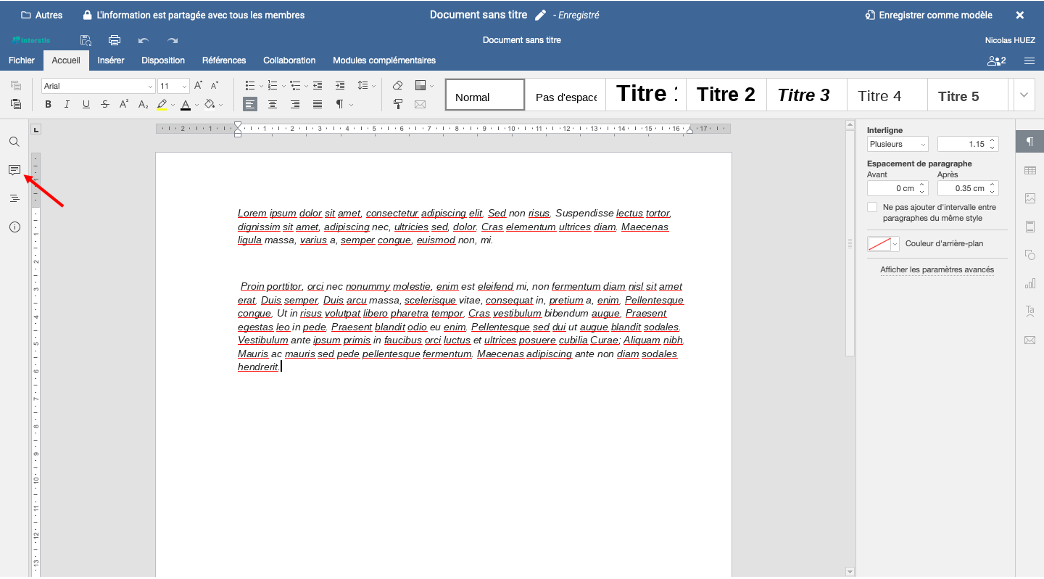Click Enregistrer comme modèle
Image resolution: width=1044 pixels, height=579 pixels.
929,15
